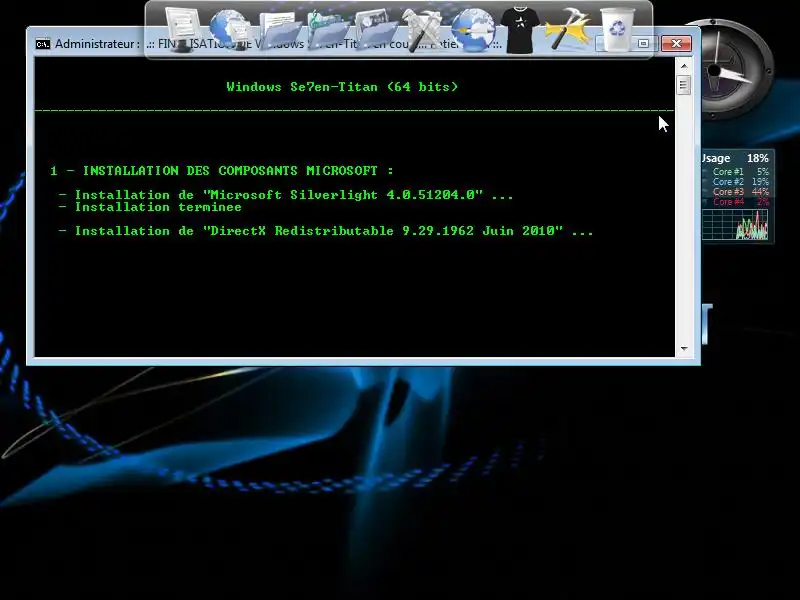Click the scroll down arrow of the console
The height and width of the screenshot is (600, 800).
click(x=684, y=349)
